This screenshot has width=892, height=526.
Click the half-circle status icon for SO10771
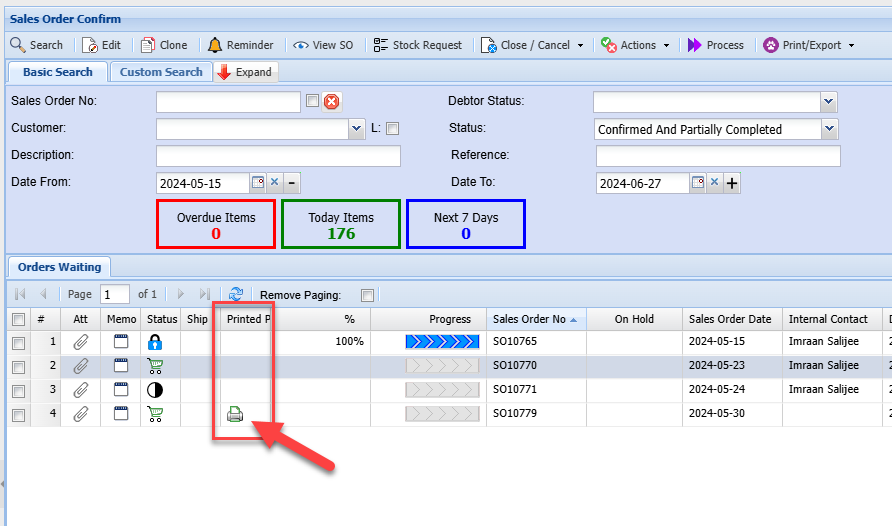[155, 389]
